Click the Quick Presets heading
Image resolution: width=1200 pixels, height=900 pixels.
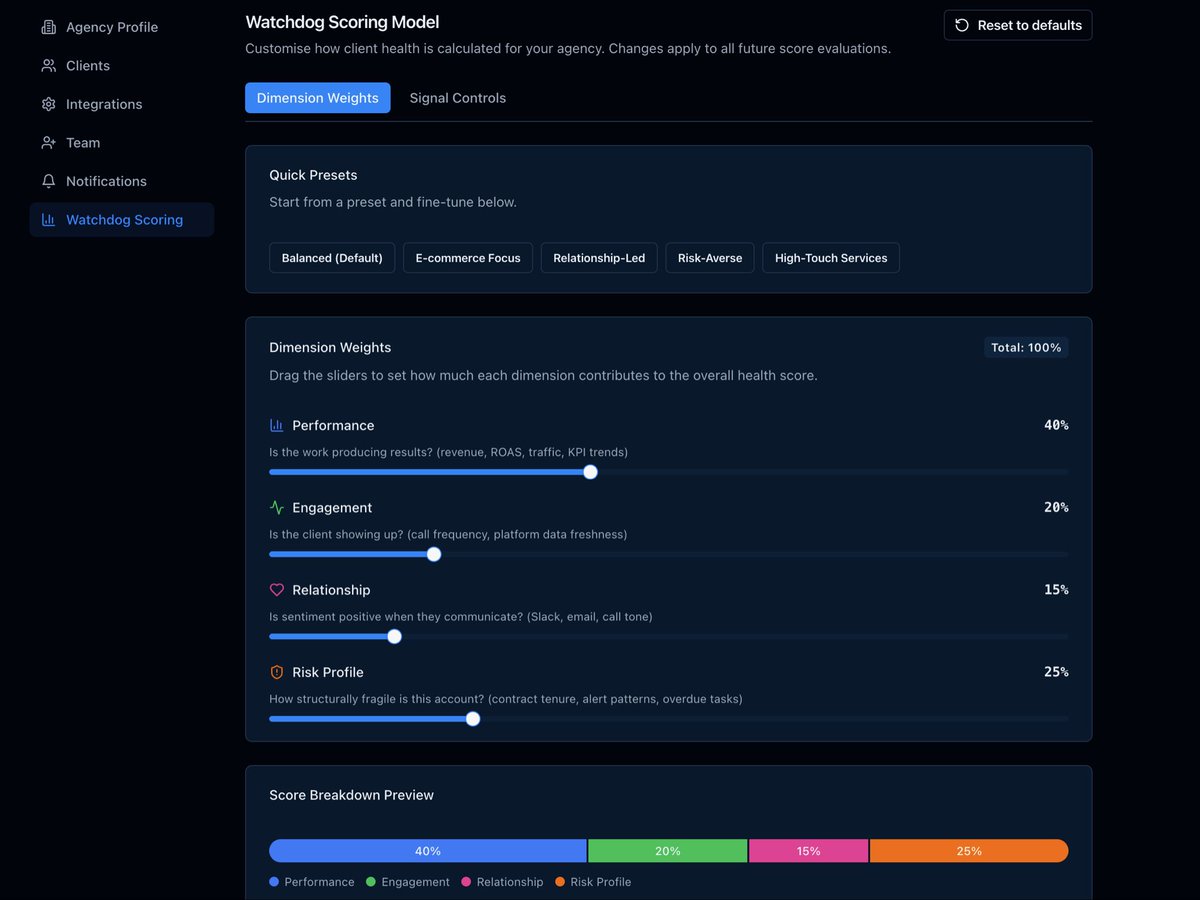tap(313, 175)
